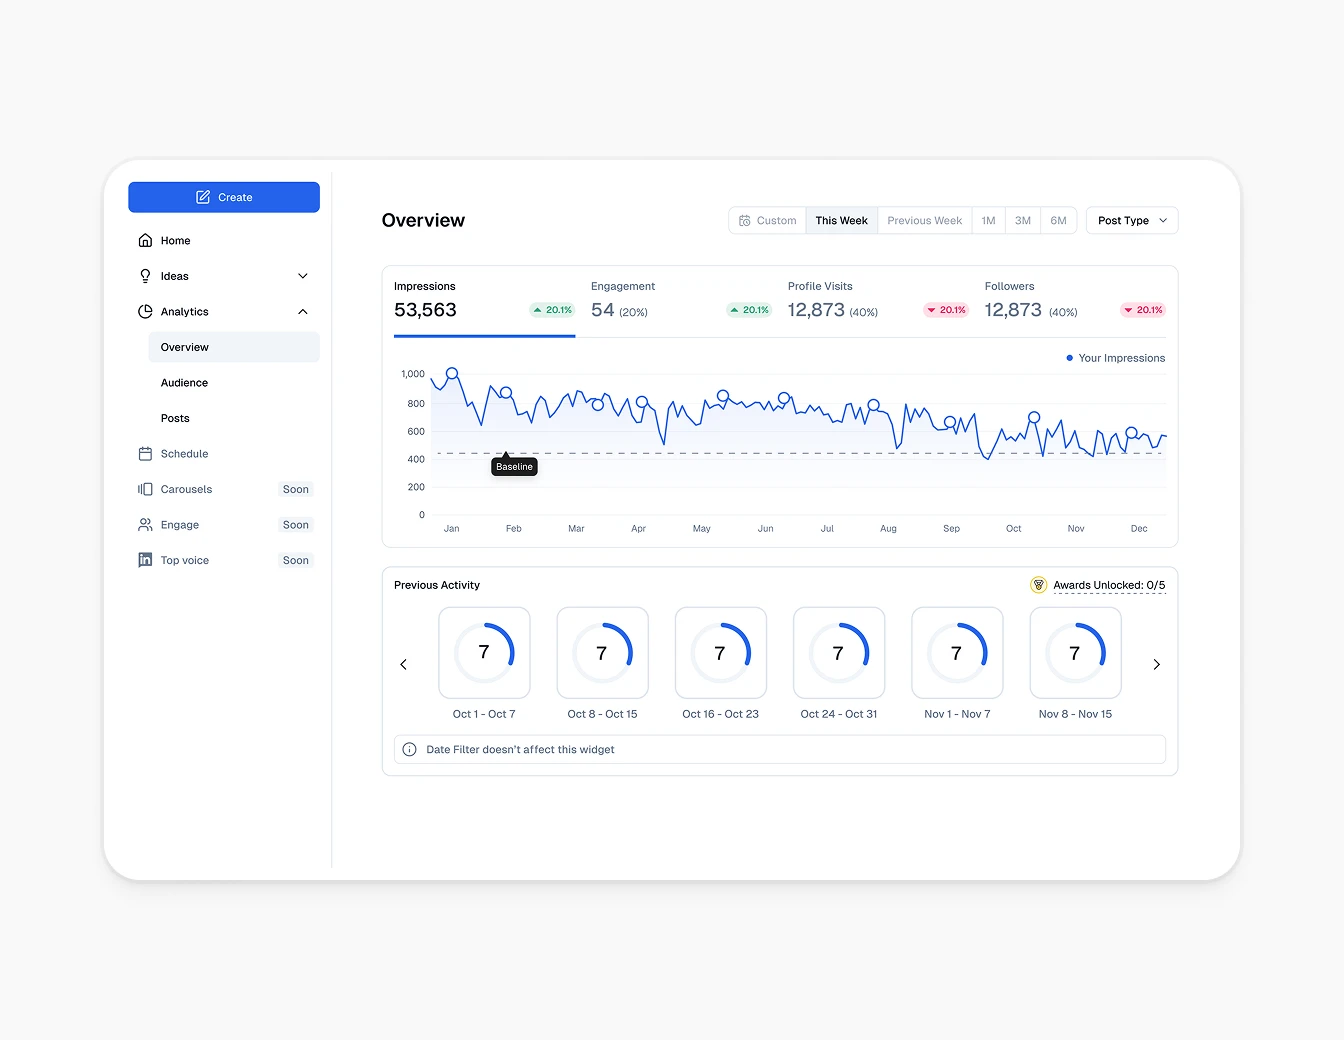
Task: Open Ideas from the sidebar lightbulb icon
Action: (146, 275)
